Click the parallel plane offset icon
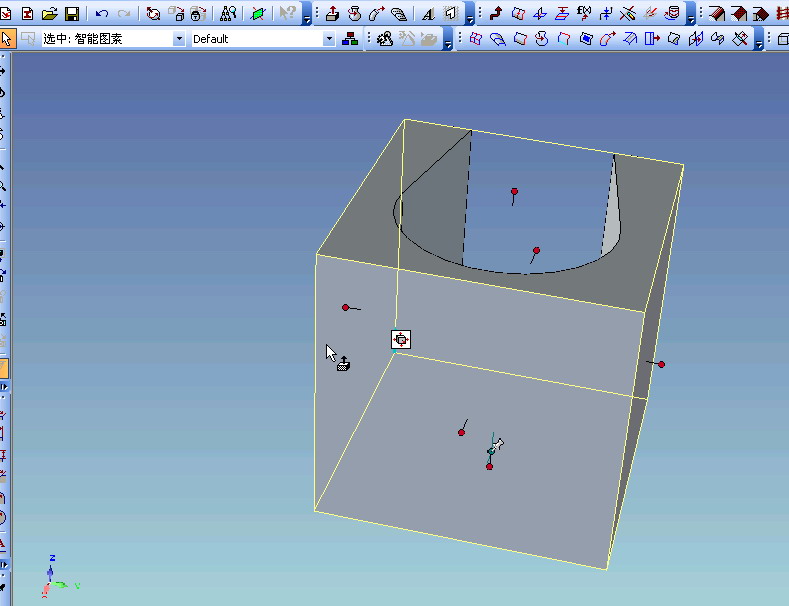The width and height of the screenshot is (789, 606). (562, 13)
